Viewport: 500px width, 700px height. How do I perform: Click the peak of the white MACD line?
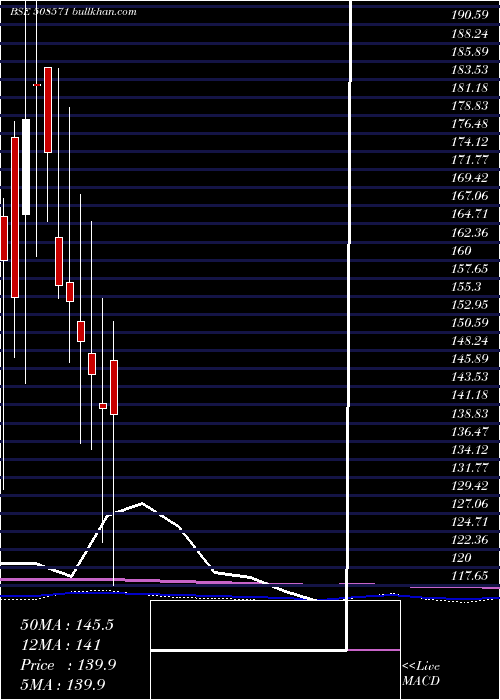(x=142, y=503)
